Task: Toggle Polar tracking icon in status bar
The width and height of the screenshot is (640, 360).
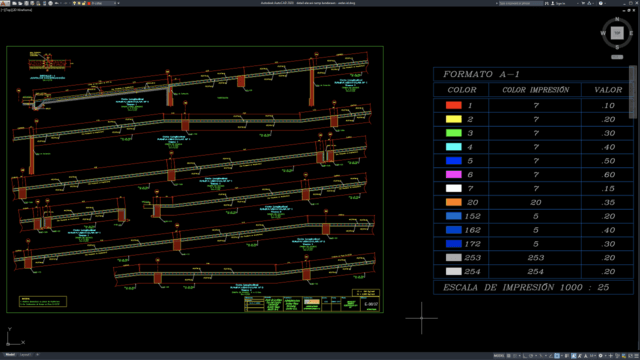Action: point(531,356)
